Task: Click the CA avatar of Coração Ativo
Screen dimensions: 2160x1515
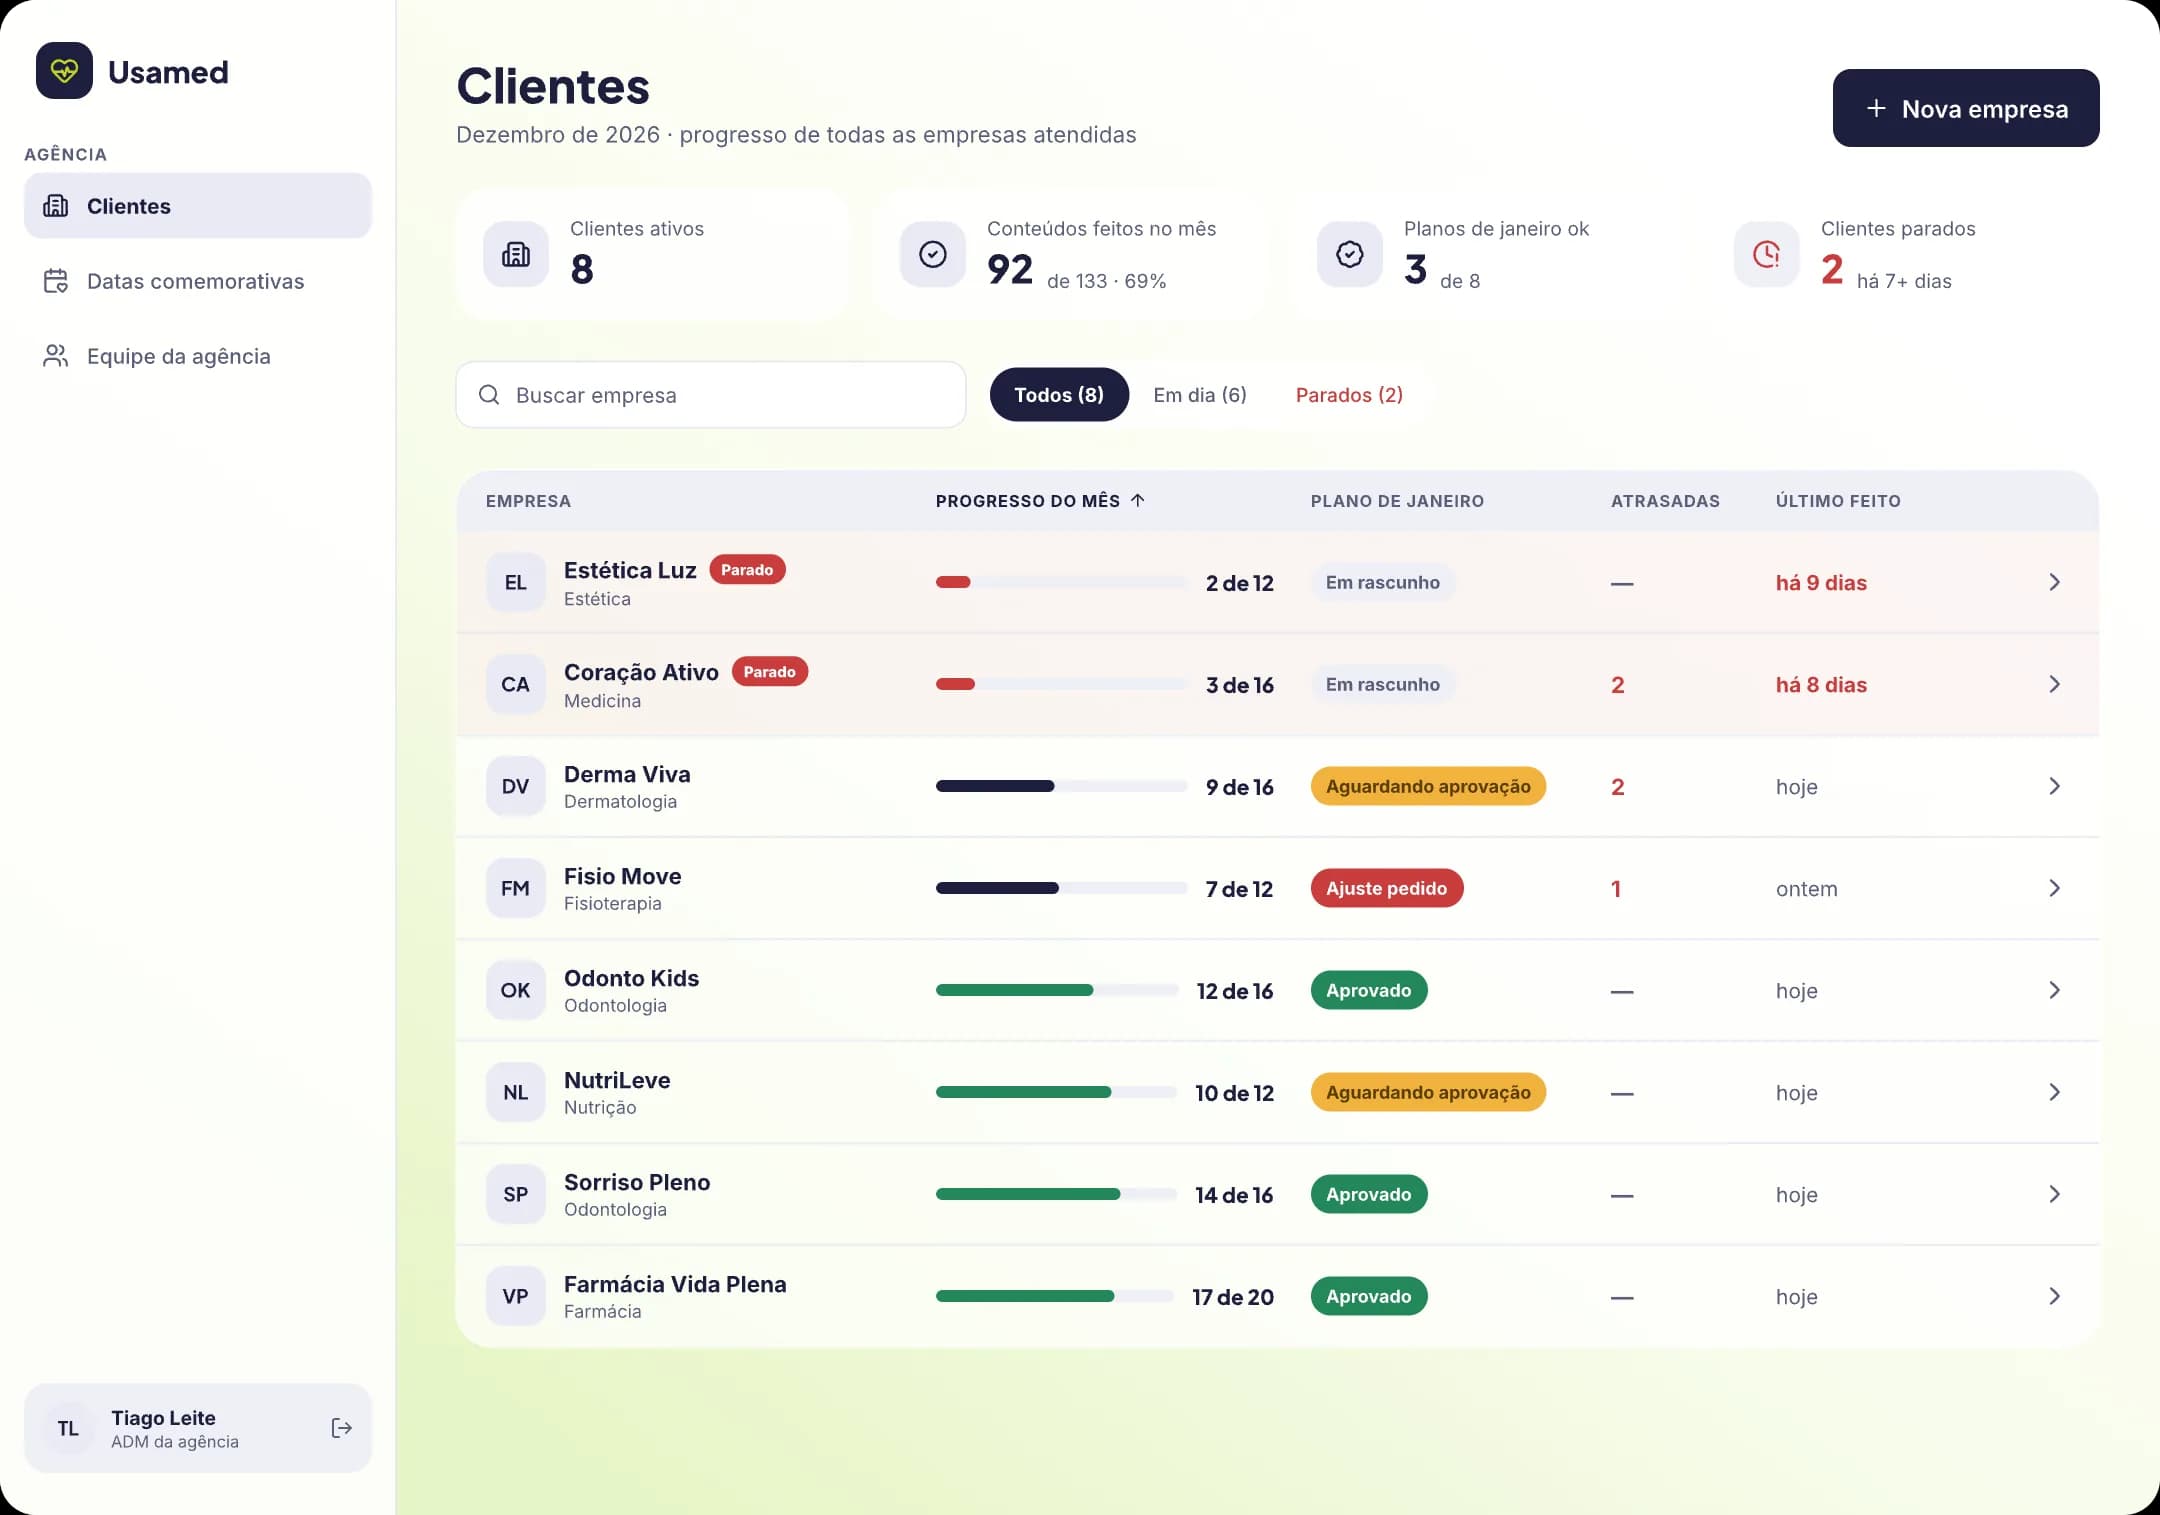Action: (516, 685)
